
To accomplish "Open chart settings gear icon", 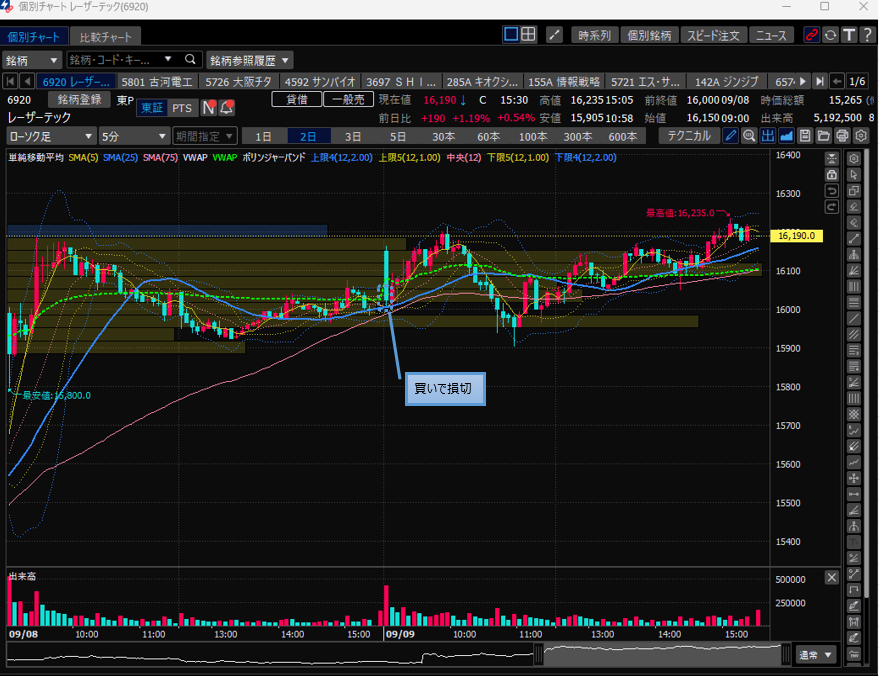I will [860, 136].
